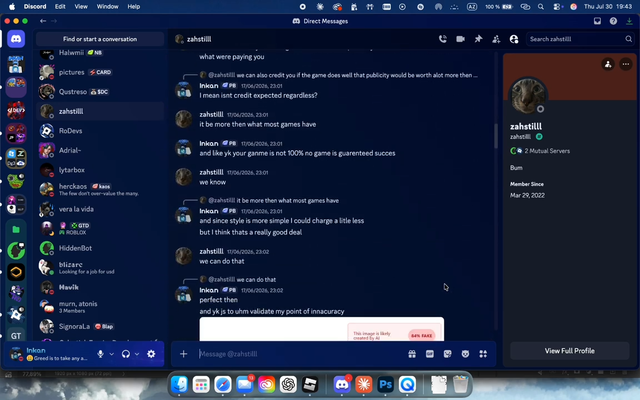Screen dimensions: 640x400
Task: Open DM with Adrial-
Action: click(100, 151)
